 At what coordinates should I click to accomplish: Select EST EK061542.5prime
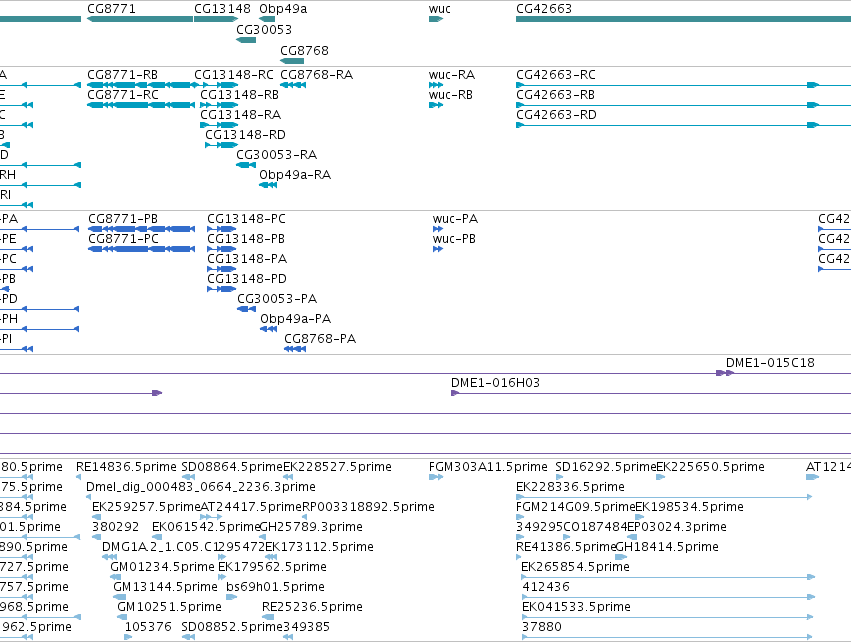pos(206,527)
